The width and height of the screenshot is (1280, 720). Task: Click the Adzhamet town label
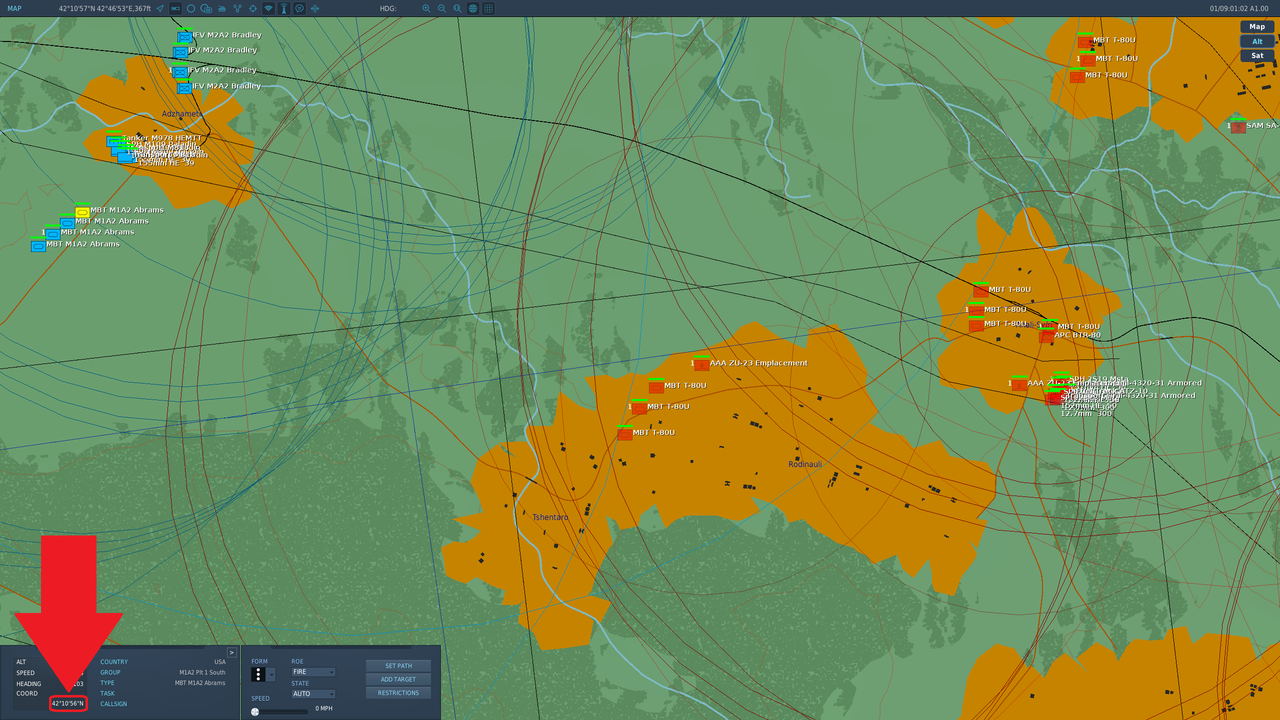(182, 114)
